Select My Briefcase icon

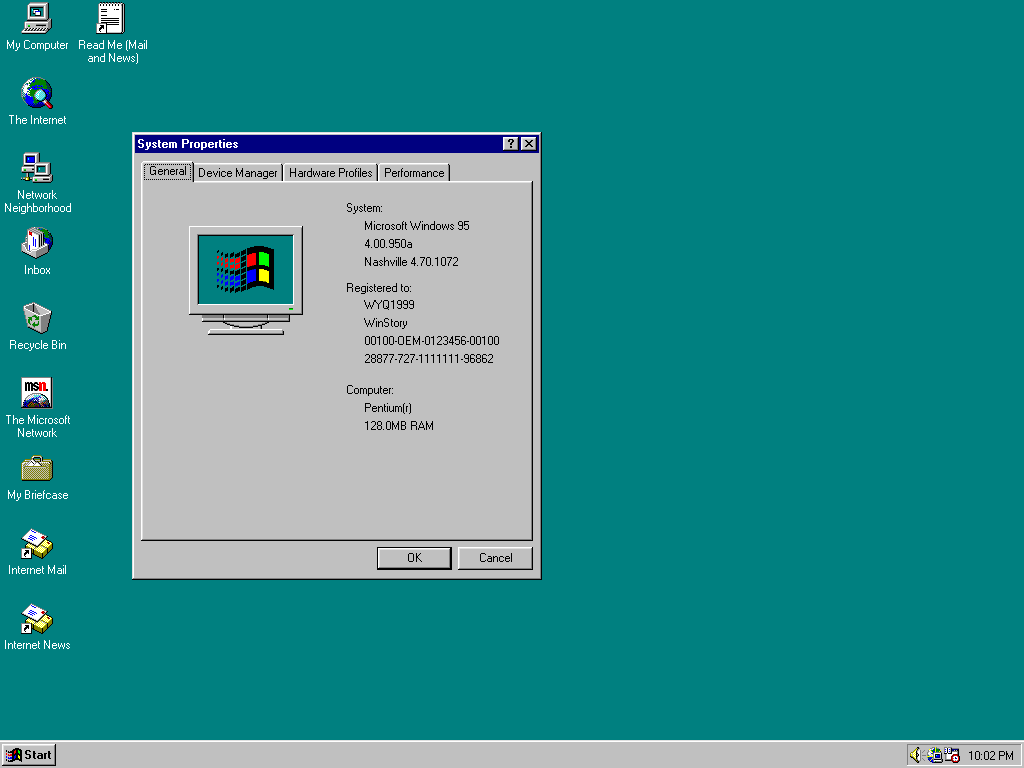point(37,469)
